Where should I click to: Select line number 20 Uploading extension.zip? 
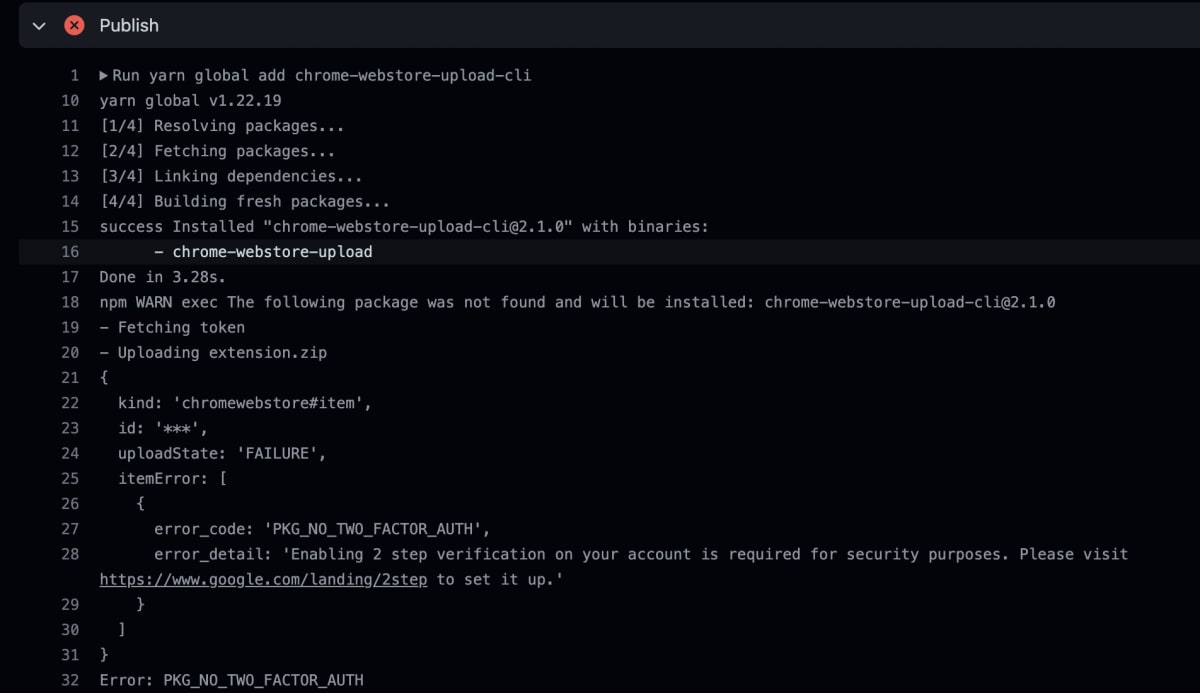click(70, 352)
